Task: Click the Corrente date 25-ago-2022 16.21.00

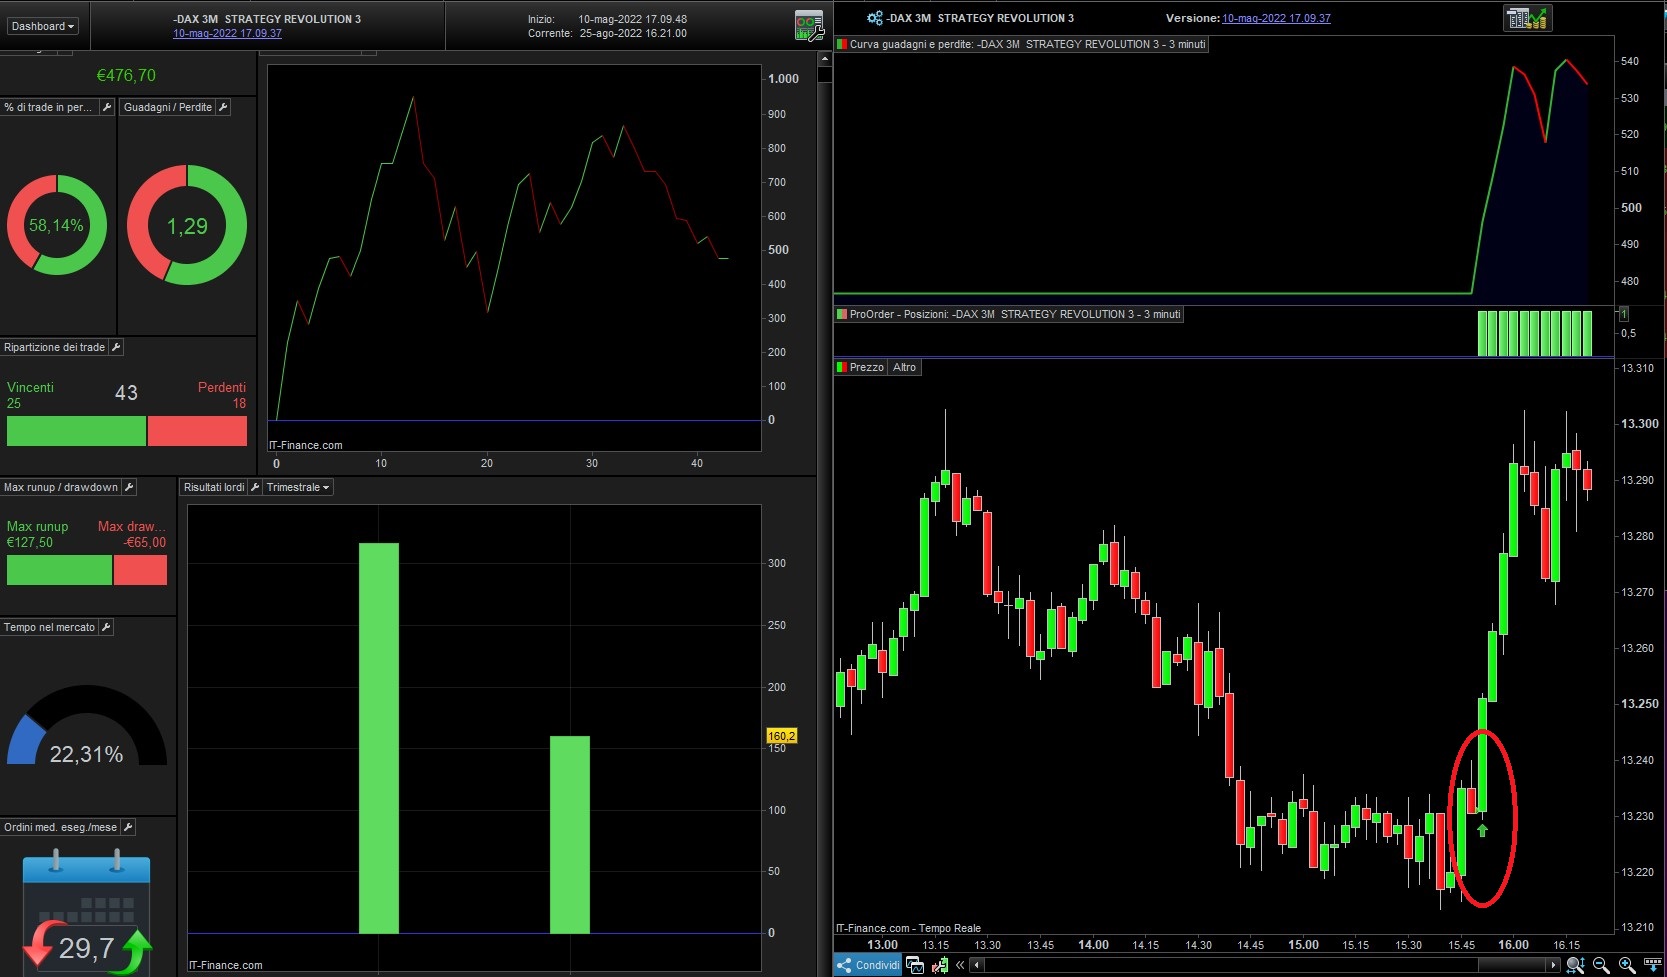Action: pyautogui.click(x=633, y=33)
